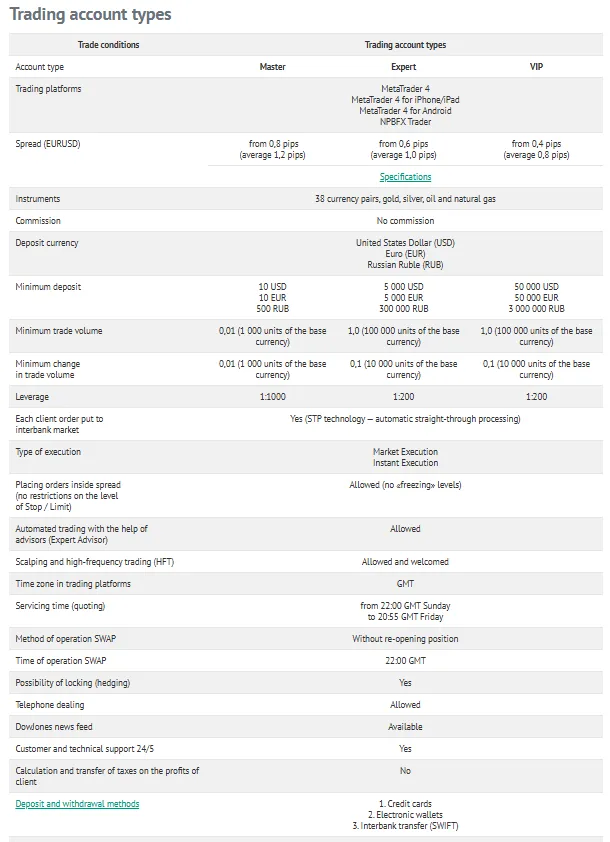Image resolution: width=610 pixels, height=842 pixels.
Task: Click the Master minimum deposit amounts
Action: pyautogui.click(x=272, y=298)
